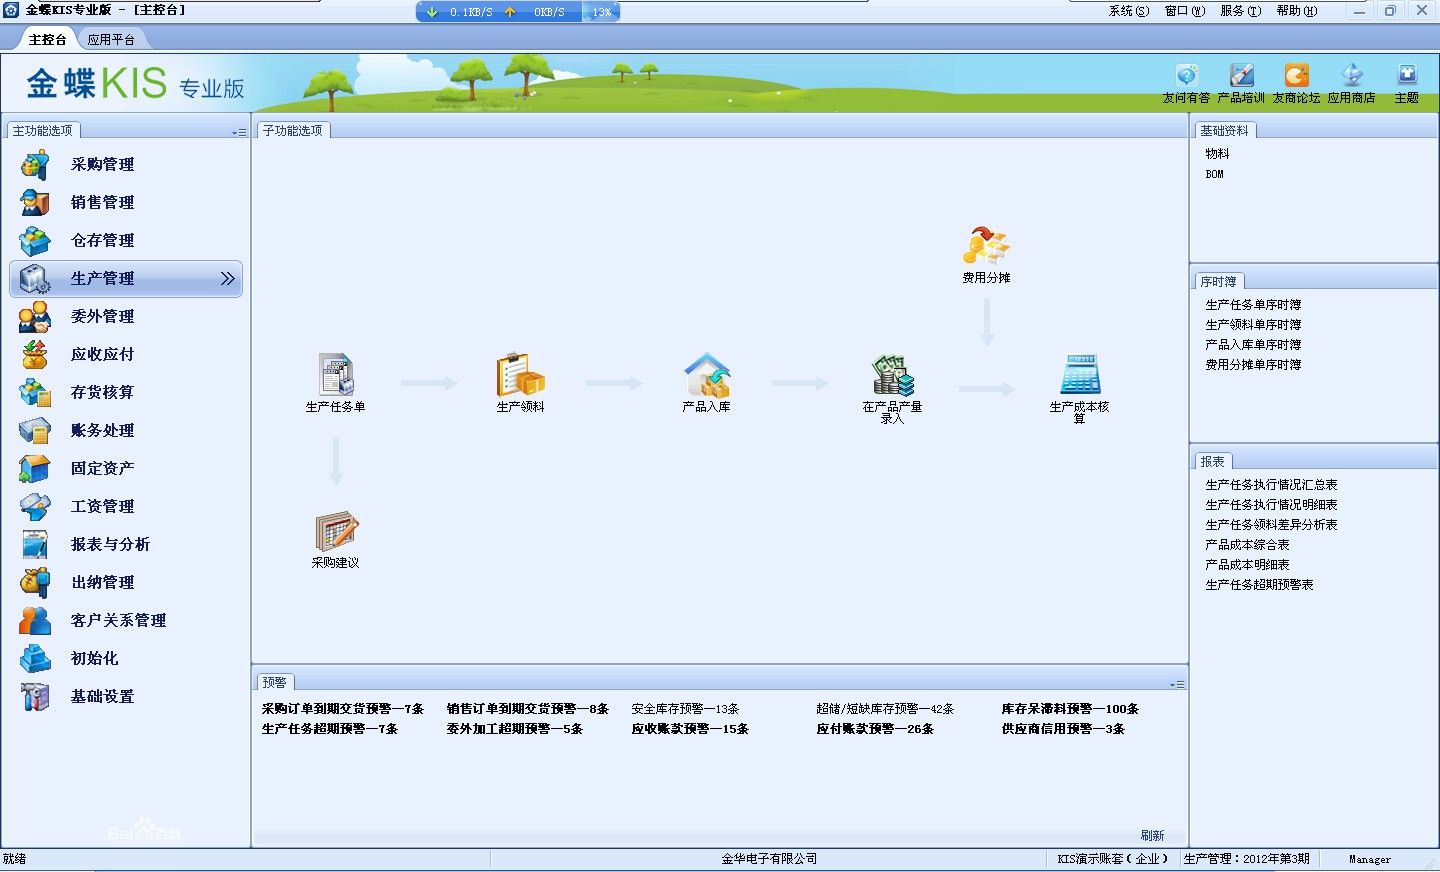This screenshot has height=872, width=1440.
Task: Open 生产任务单序时簿 link
Action: (x=1253, y=305)
